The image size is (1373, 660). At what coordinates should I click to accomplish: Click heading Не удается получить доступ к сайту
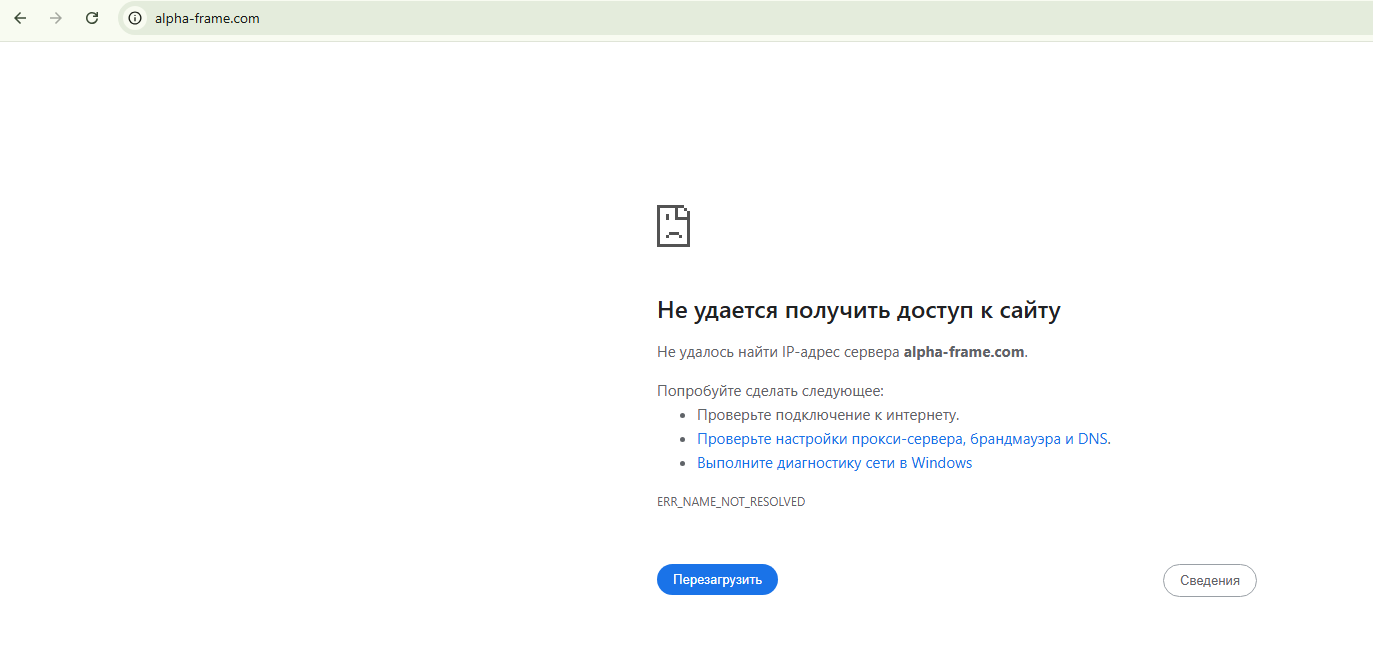click(858, 311)
